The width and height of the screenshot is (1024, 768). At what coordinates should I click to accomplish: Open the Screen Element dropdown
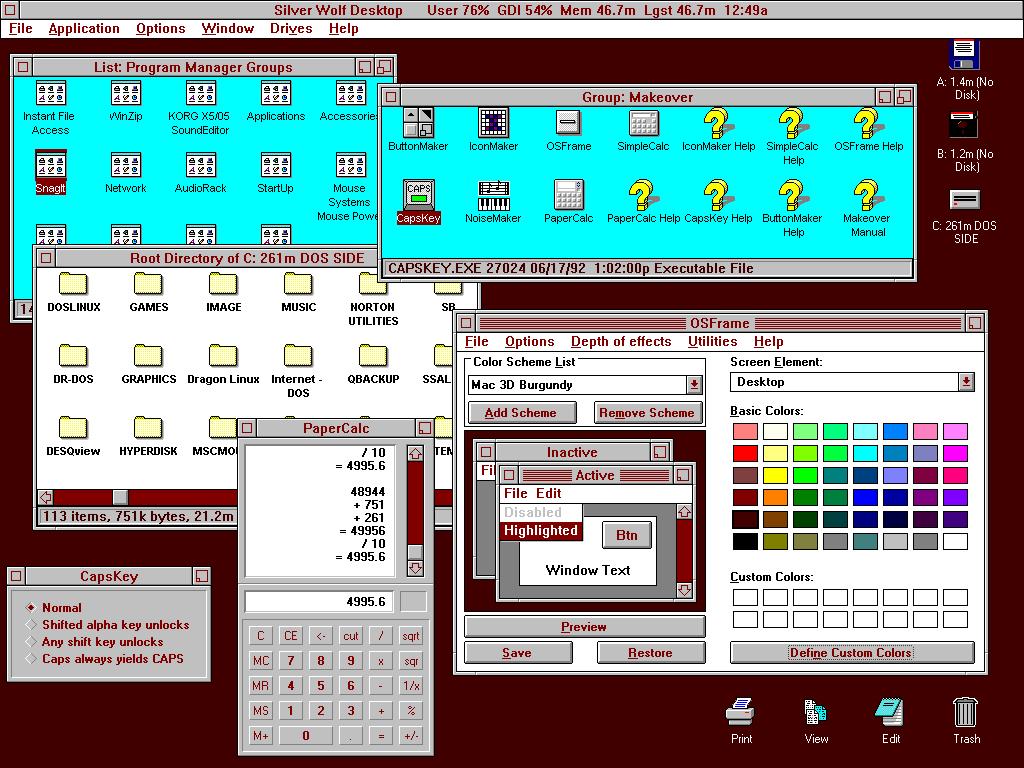click(965, 382)
